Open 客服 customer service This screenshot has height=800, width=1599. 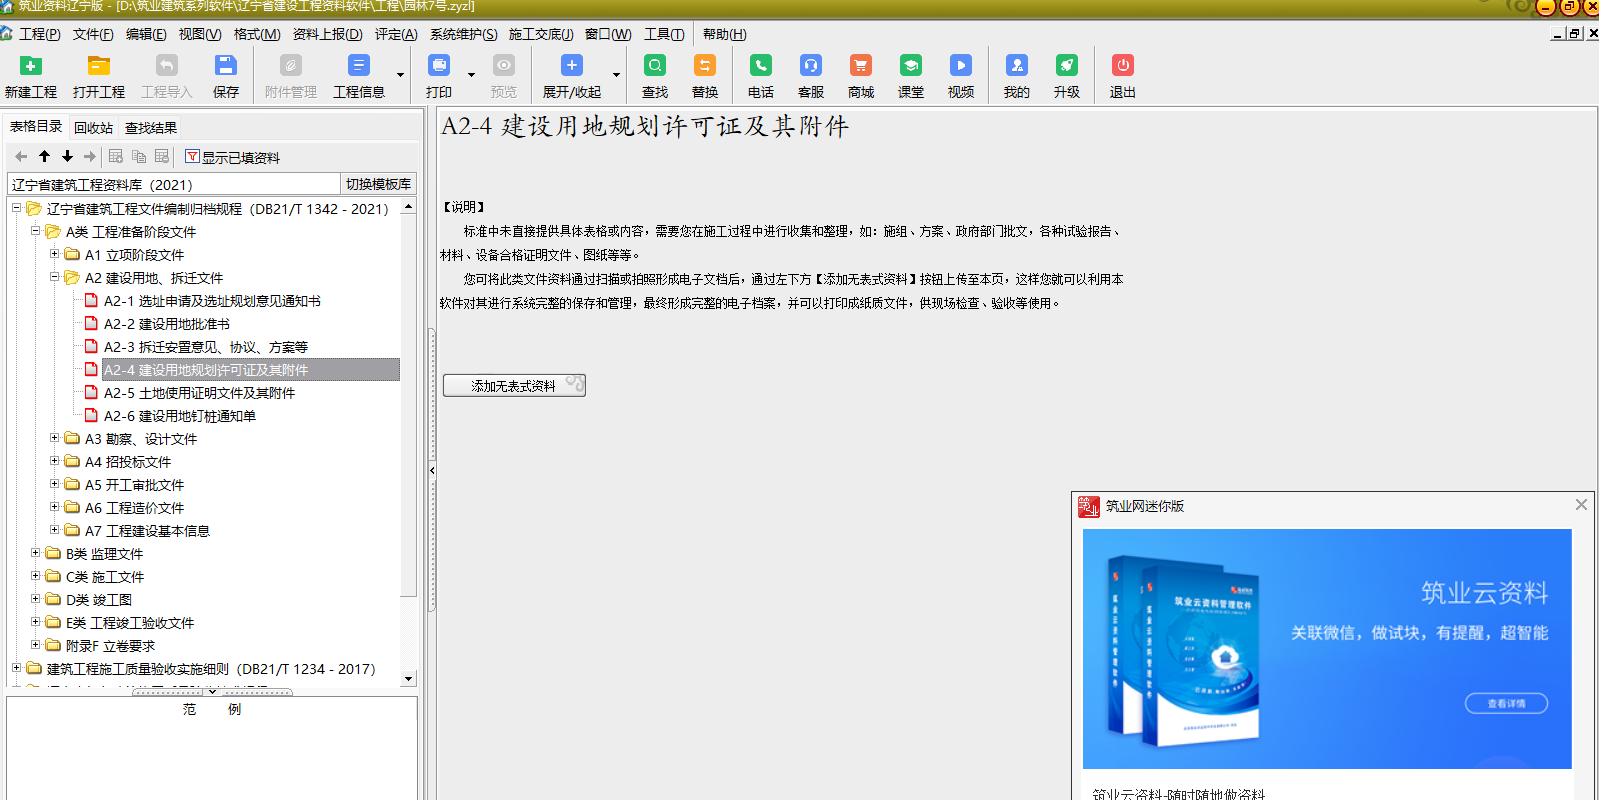point(811,77)
